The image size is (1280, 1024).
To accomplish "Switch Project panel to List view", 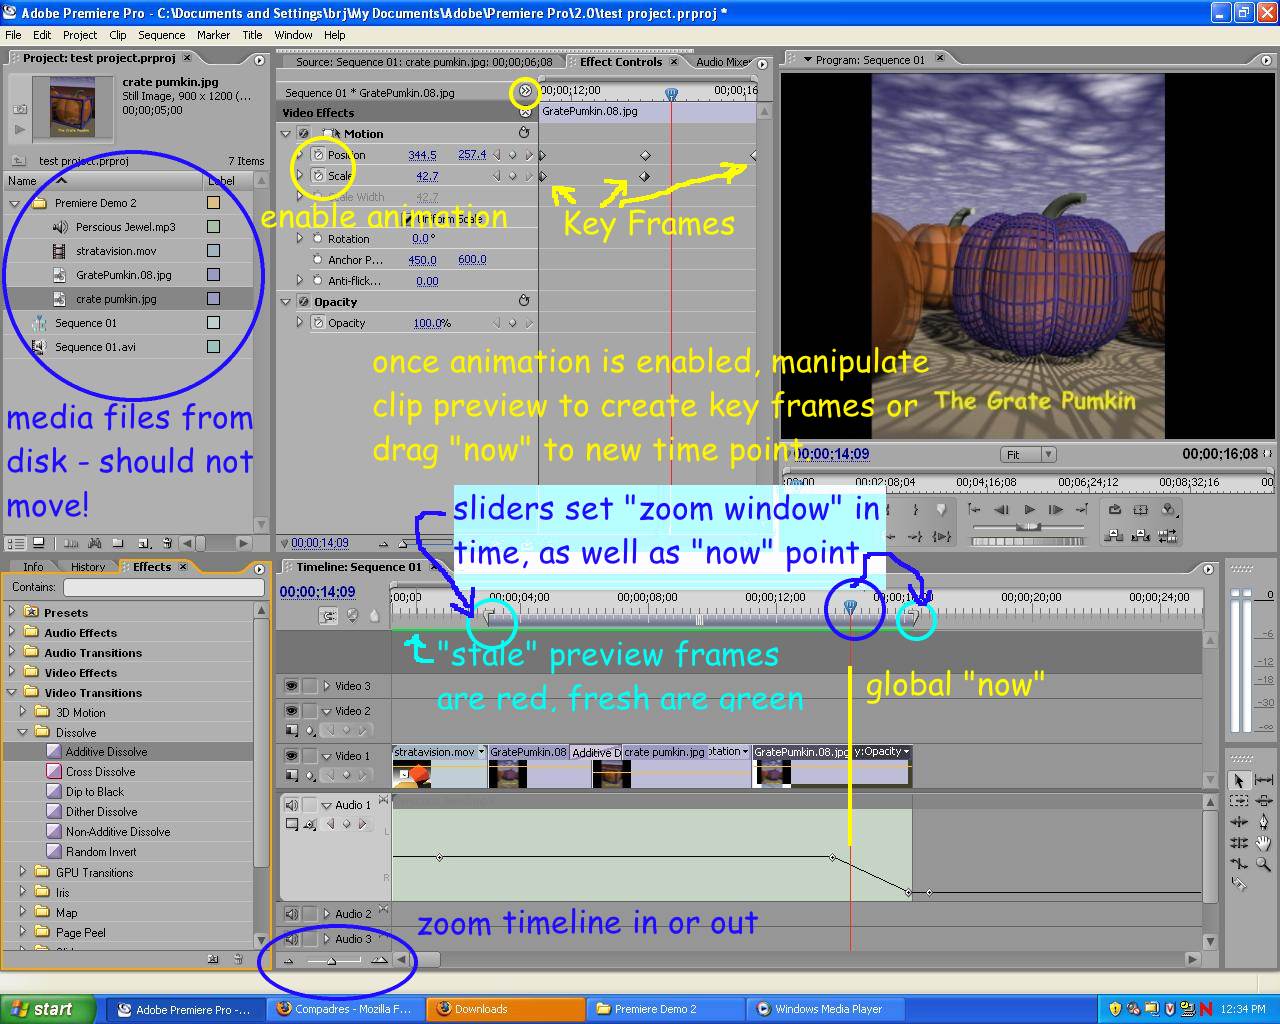I will pyautogui.click(x=16, y=543).
